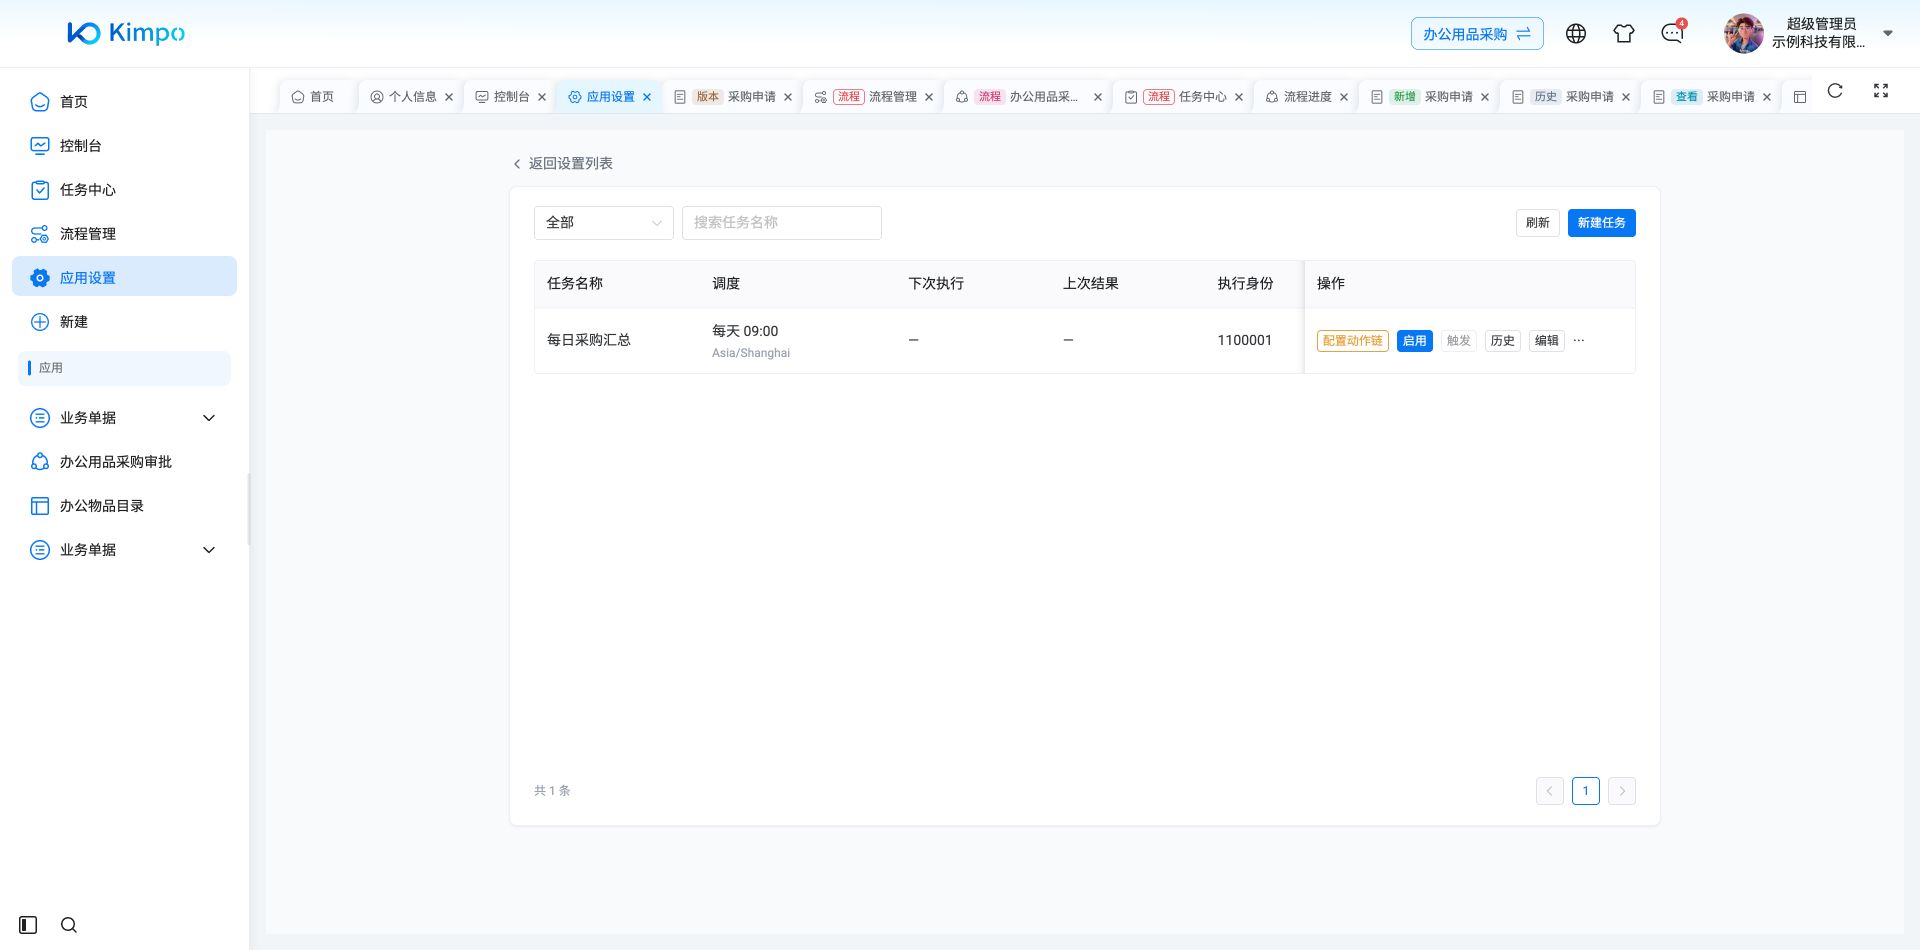1920x950 pixels.
Task: Select 任务中心 in the sidebar
Action: click(x=124, y=190)
